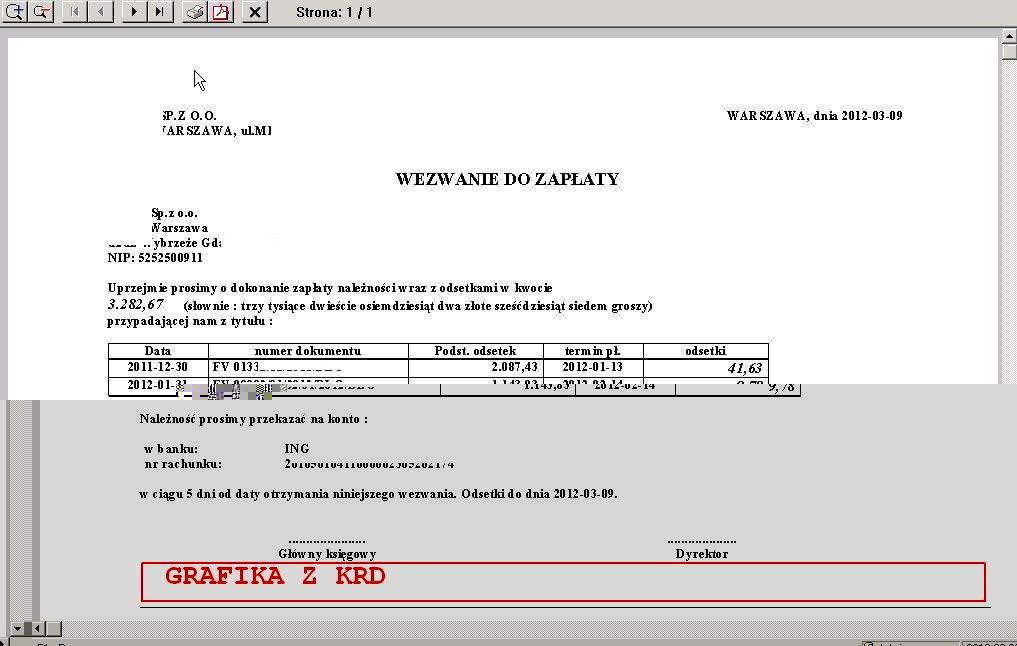Click the 'WEZWANIE DO ZAPŁATY' heading
Screen dimensions: 1017x646
pos(507,179)
